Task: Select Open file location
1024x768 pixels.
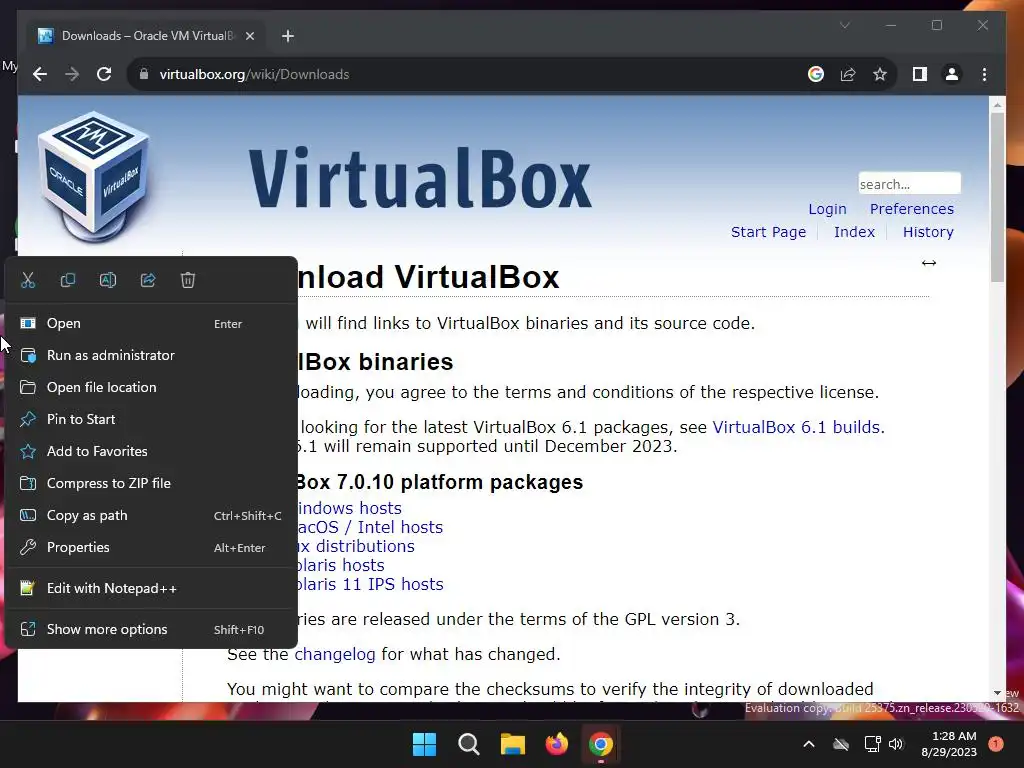Action: pos(151,387)
